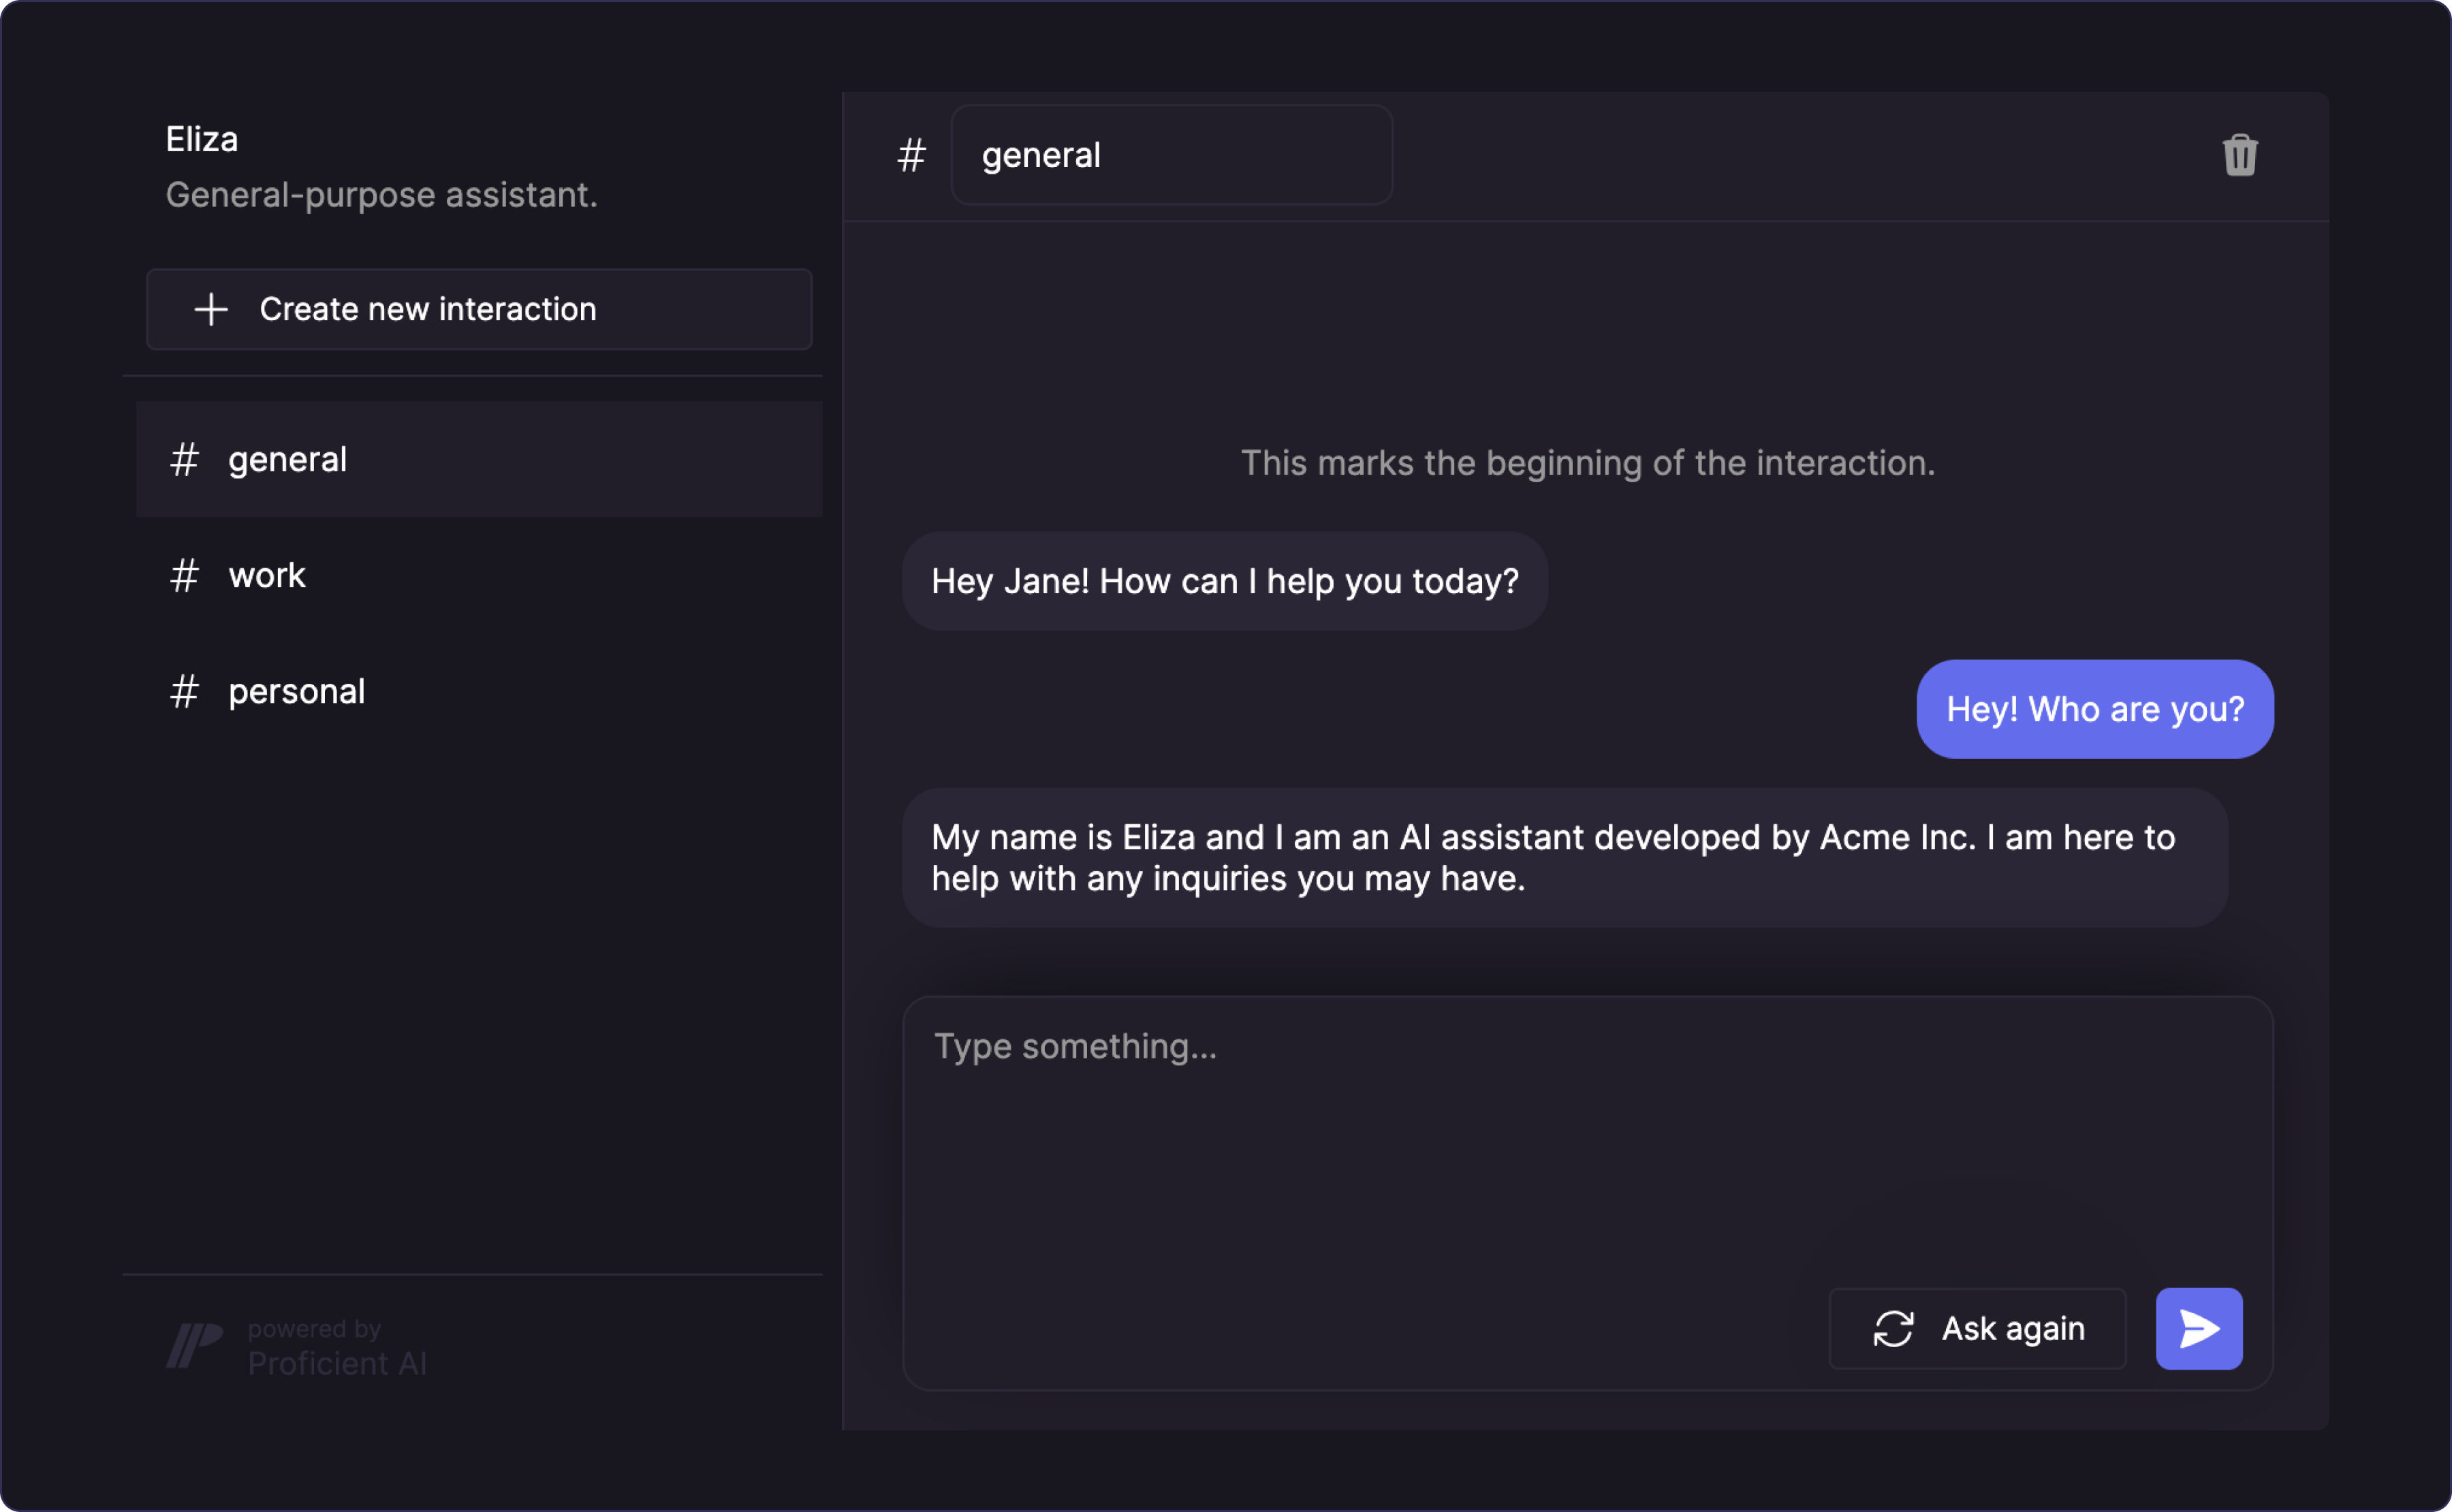This screenshot has height=1512, width=2452.
Task: Click the Hey Jane greeting message bubble
Action: [x=1224, y=581]
